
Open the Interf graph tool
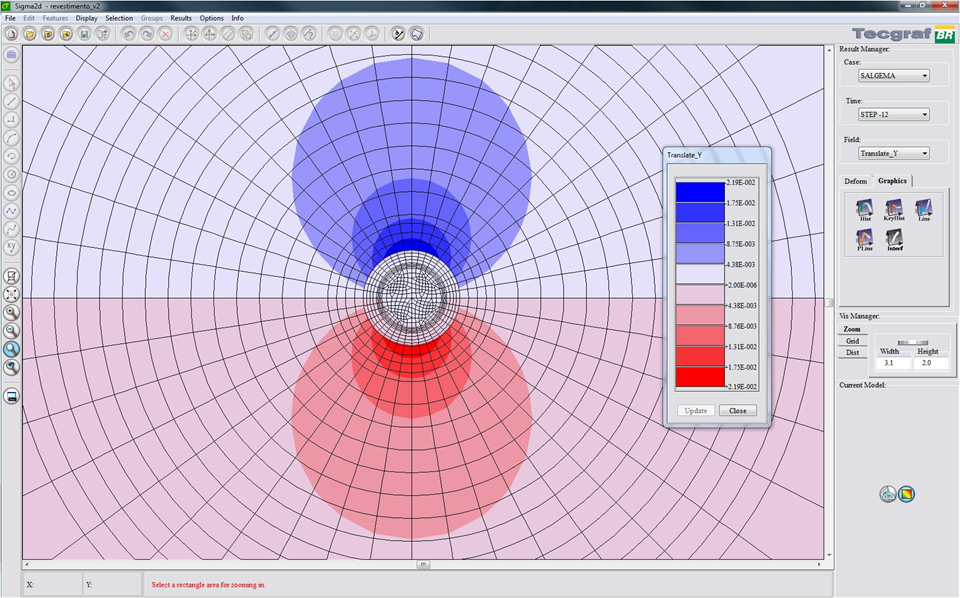point(894,240)
